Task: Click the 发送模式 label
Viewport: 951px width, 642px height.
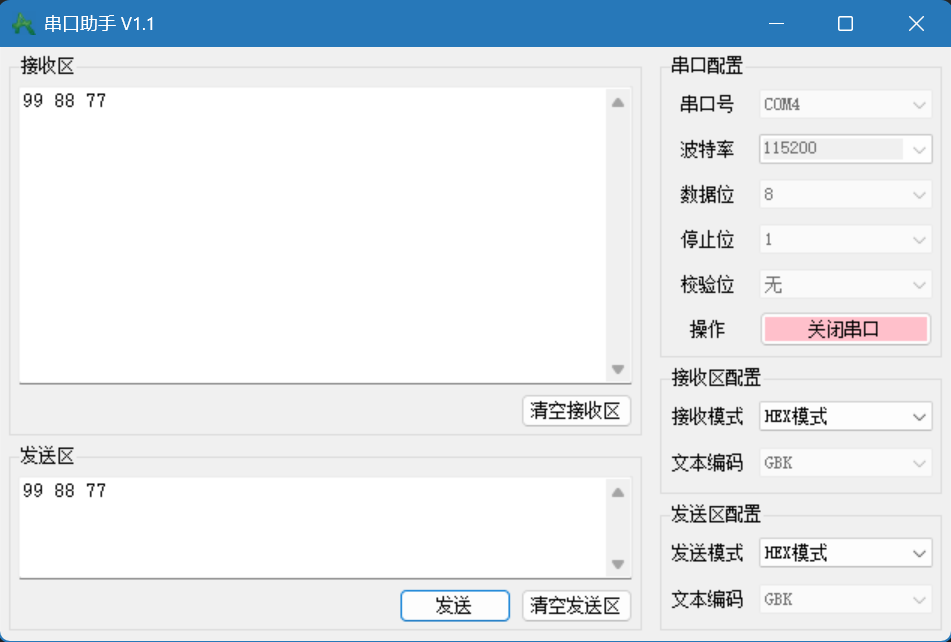Action: (707, 553)
